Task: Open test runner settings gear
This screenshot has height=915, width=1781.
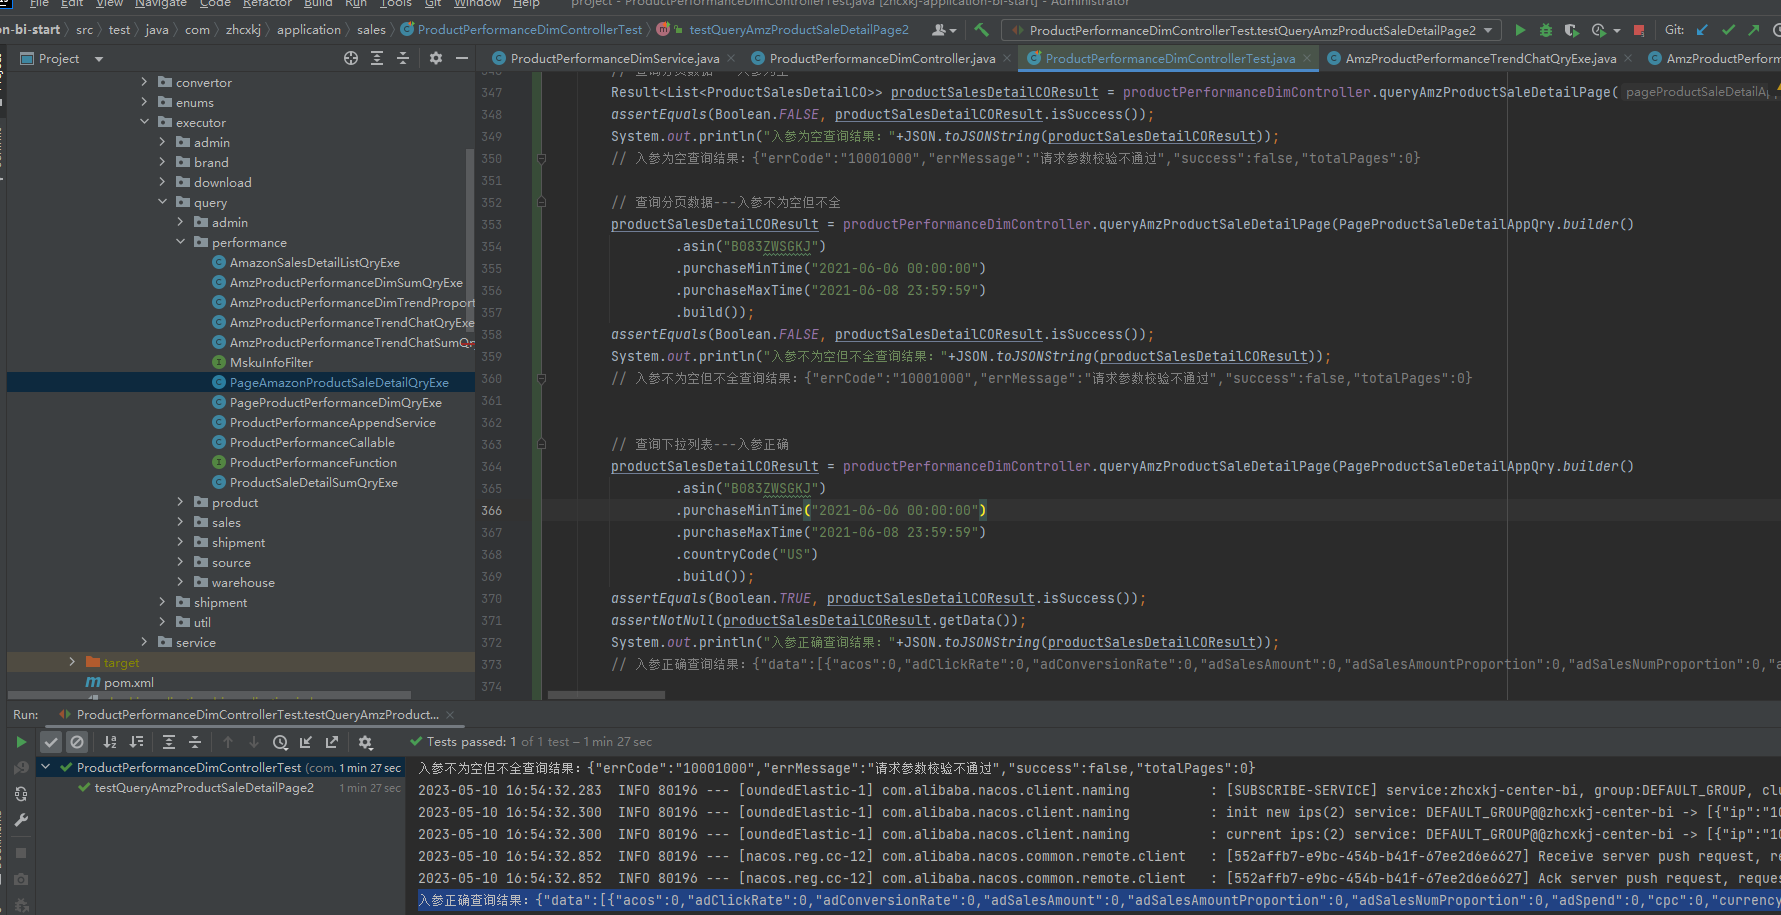Action: coord(365,742)
